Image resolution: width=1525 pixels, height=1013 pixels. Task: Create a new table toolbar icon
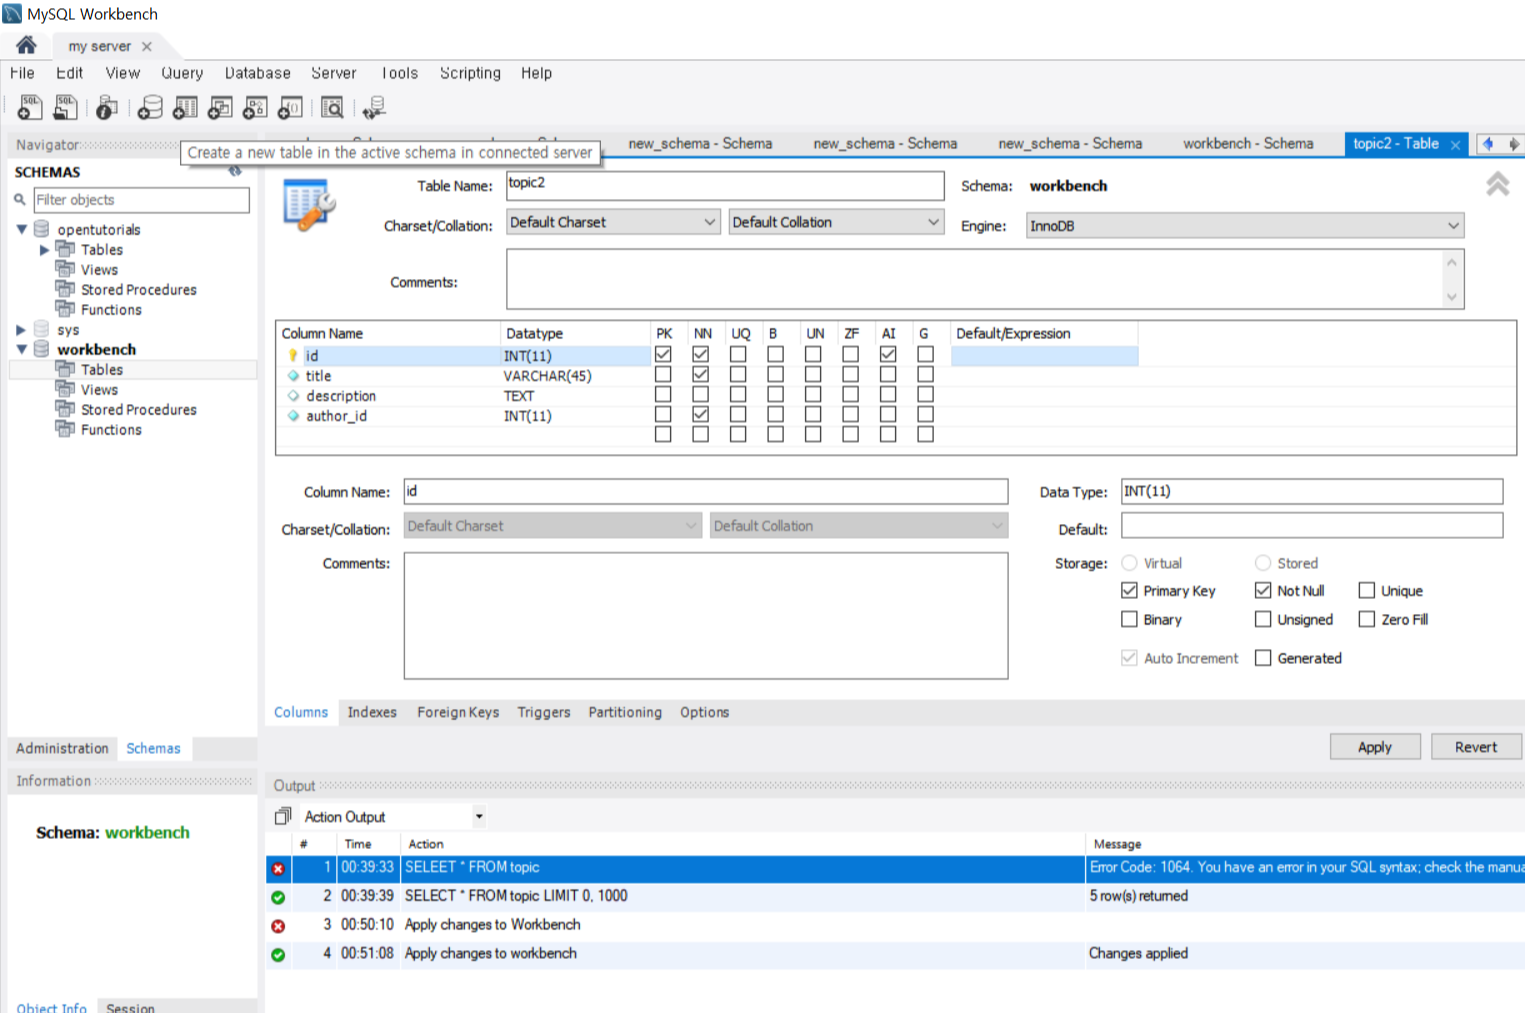(x=185, y=107)
